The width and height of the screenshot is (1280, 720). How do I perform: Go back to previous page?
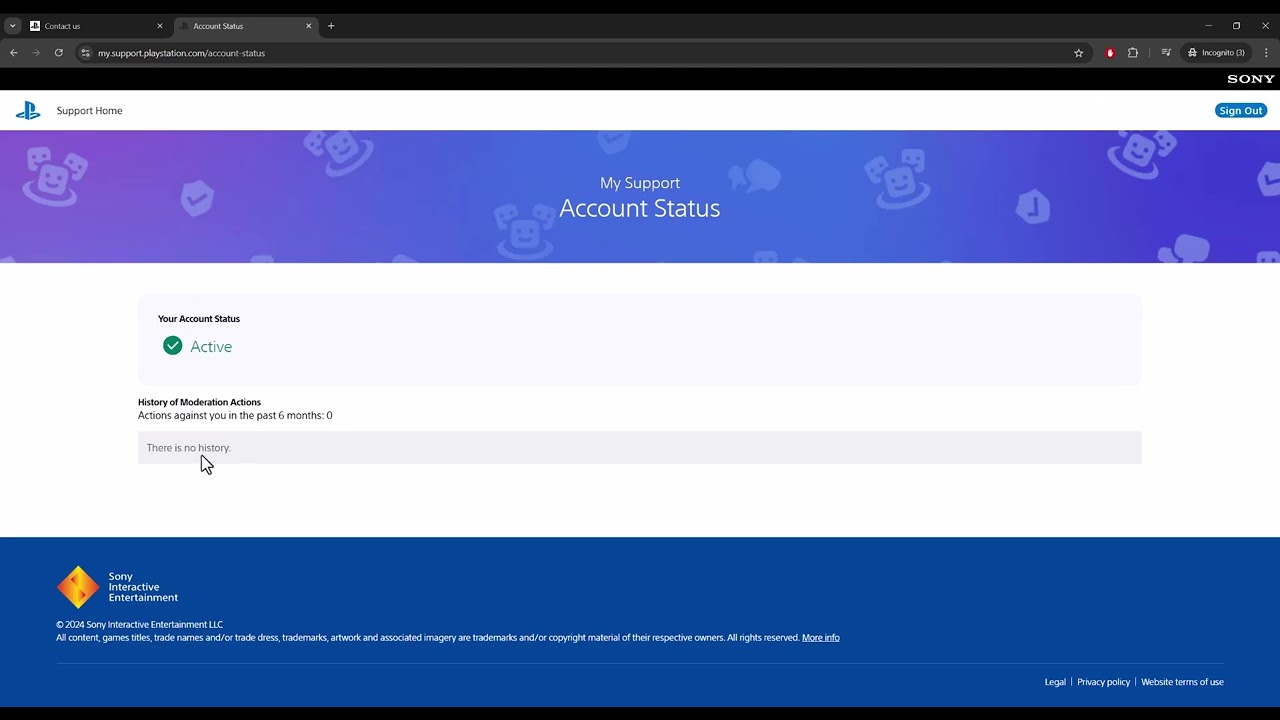[x=14, y=53]
